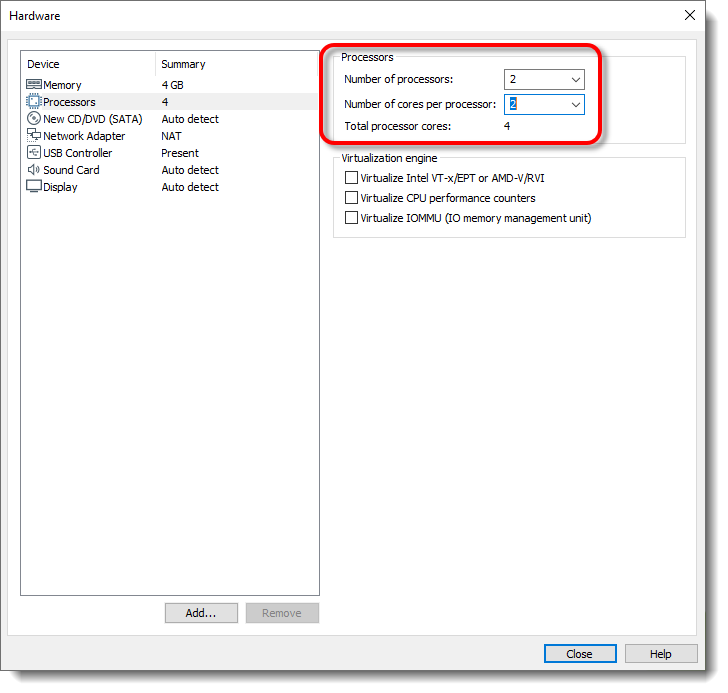728x693 pixels.
Task: Click Auto detect summary for Sound Card
Action: click(x=190, y=170)
